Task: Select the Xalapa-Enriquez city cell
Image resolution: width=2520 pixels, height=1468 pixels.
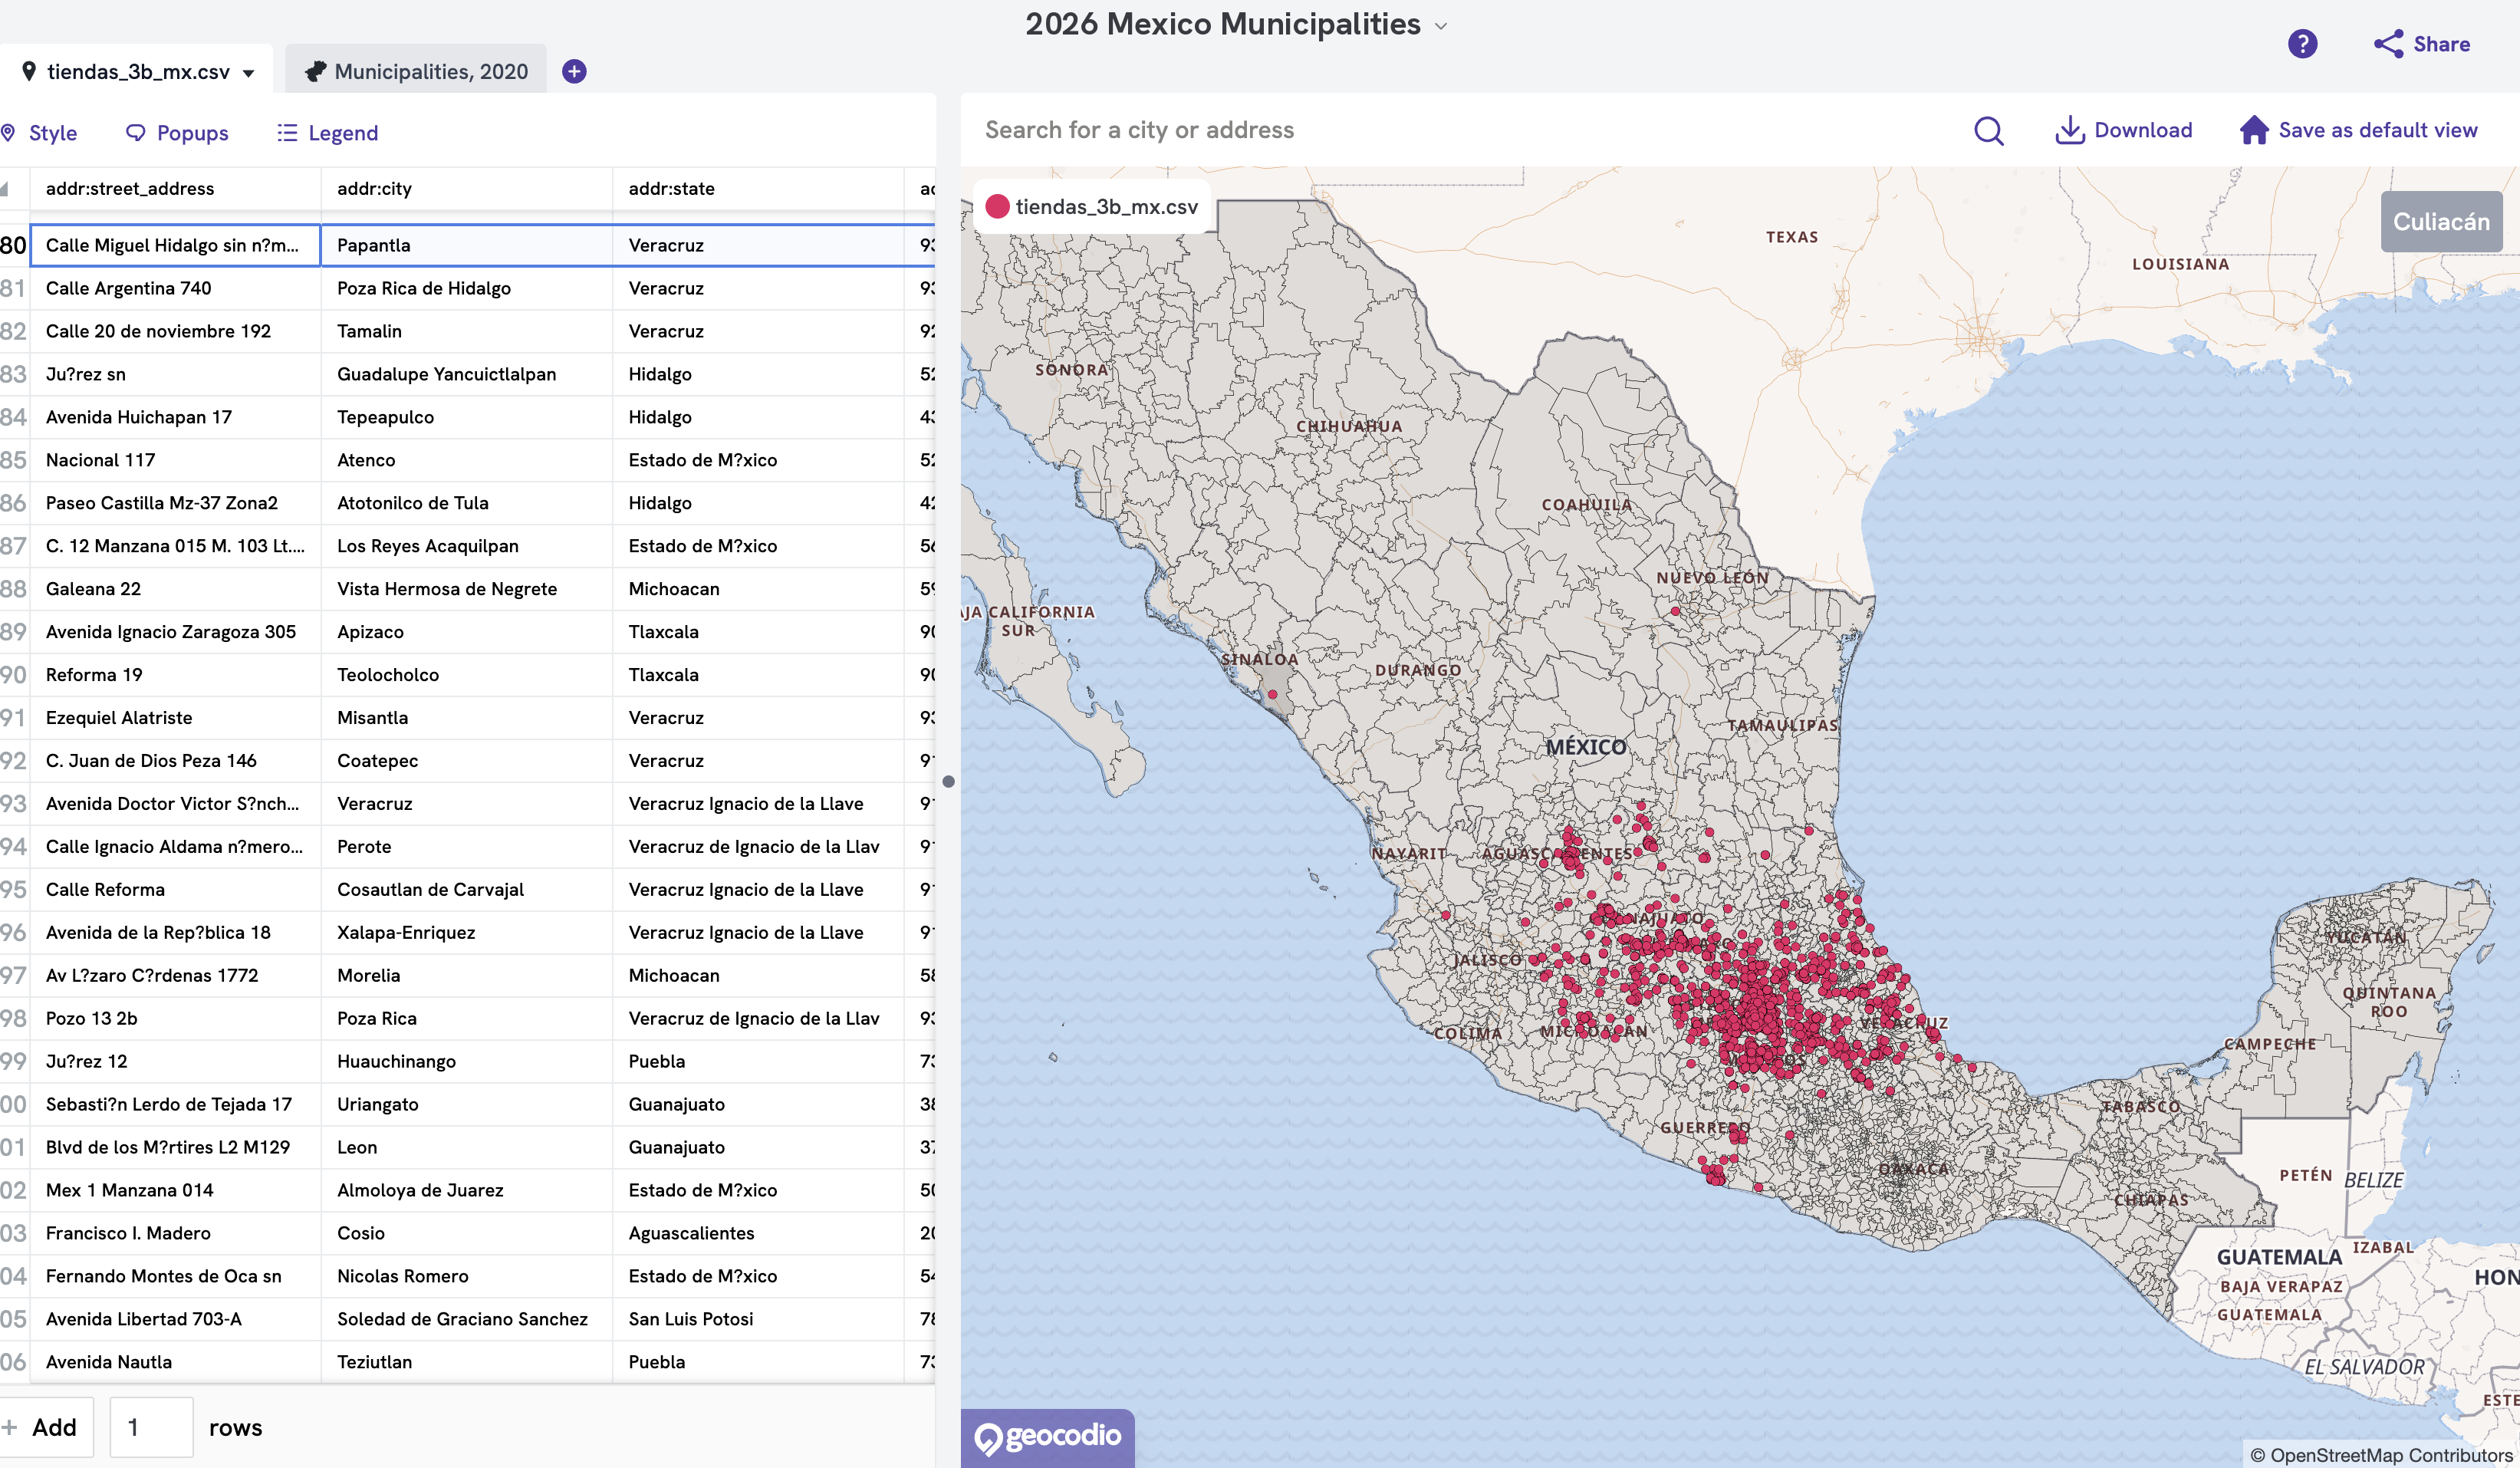Action: pyautogui.click(x=466, y=932)
